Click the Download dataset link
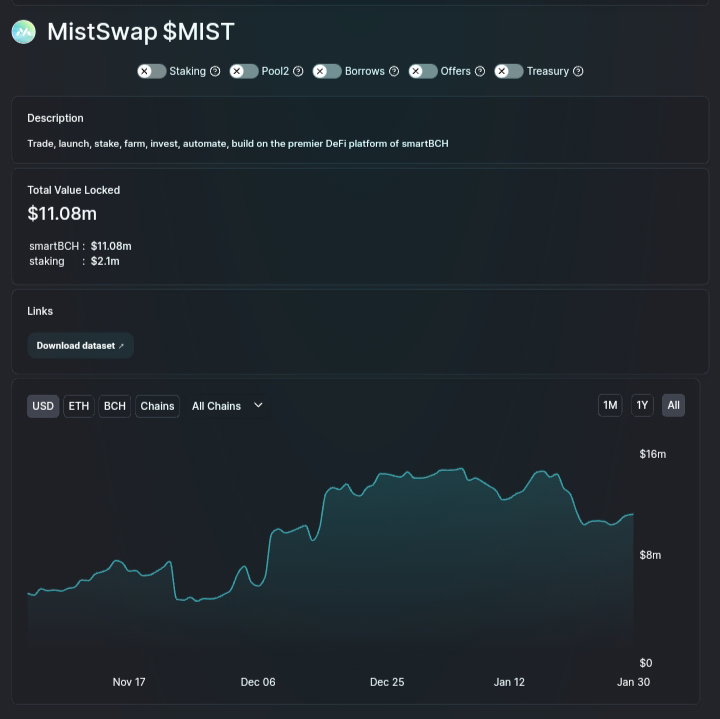Viewport: 720px width, 719px height. coord(80,346)
